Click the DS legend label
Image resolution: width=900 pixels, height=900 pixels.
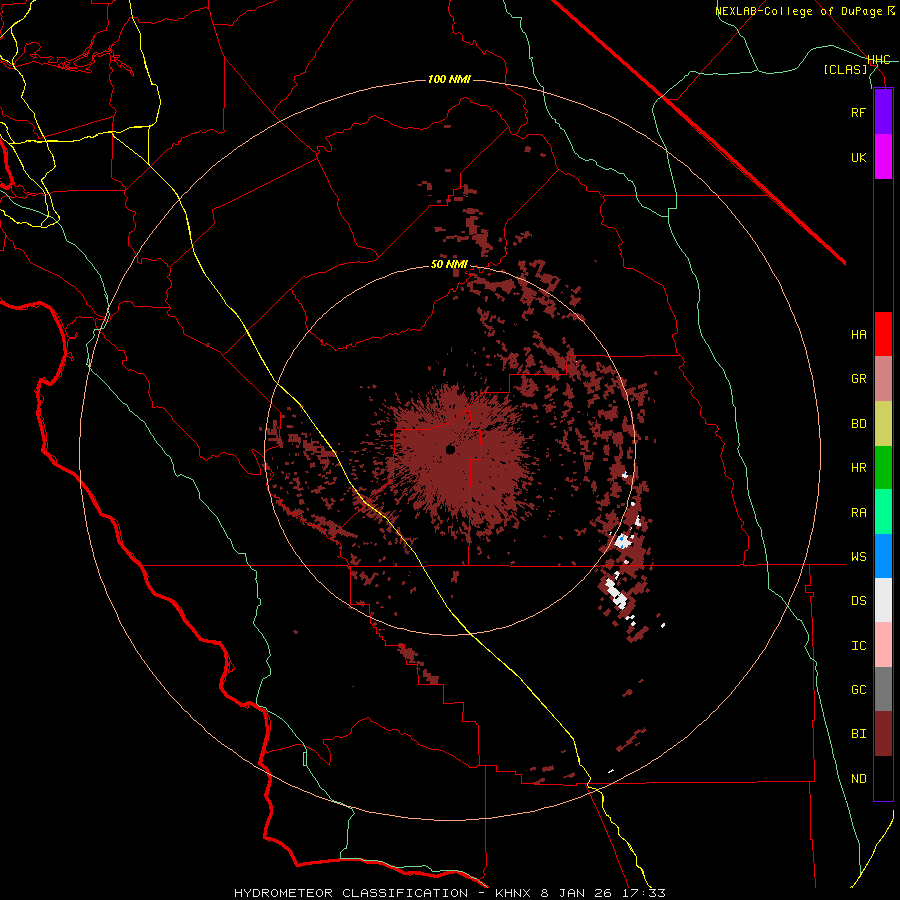coord(858,601)
